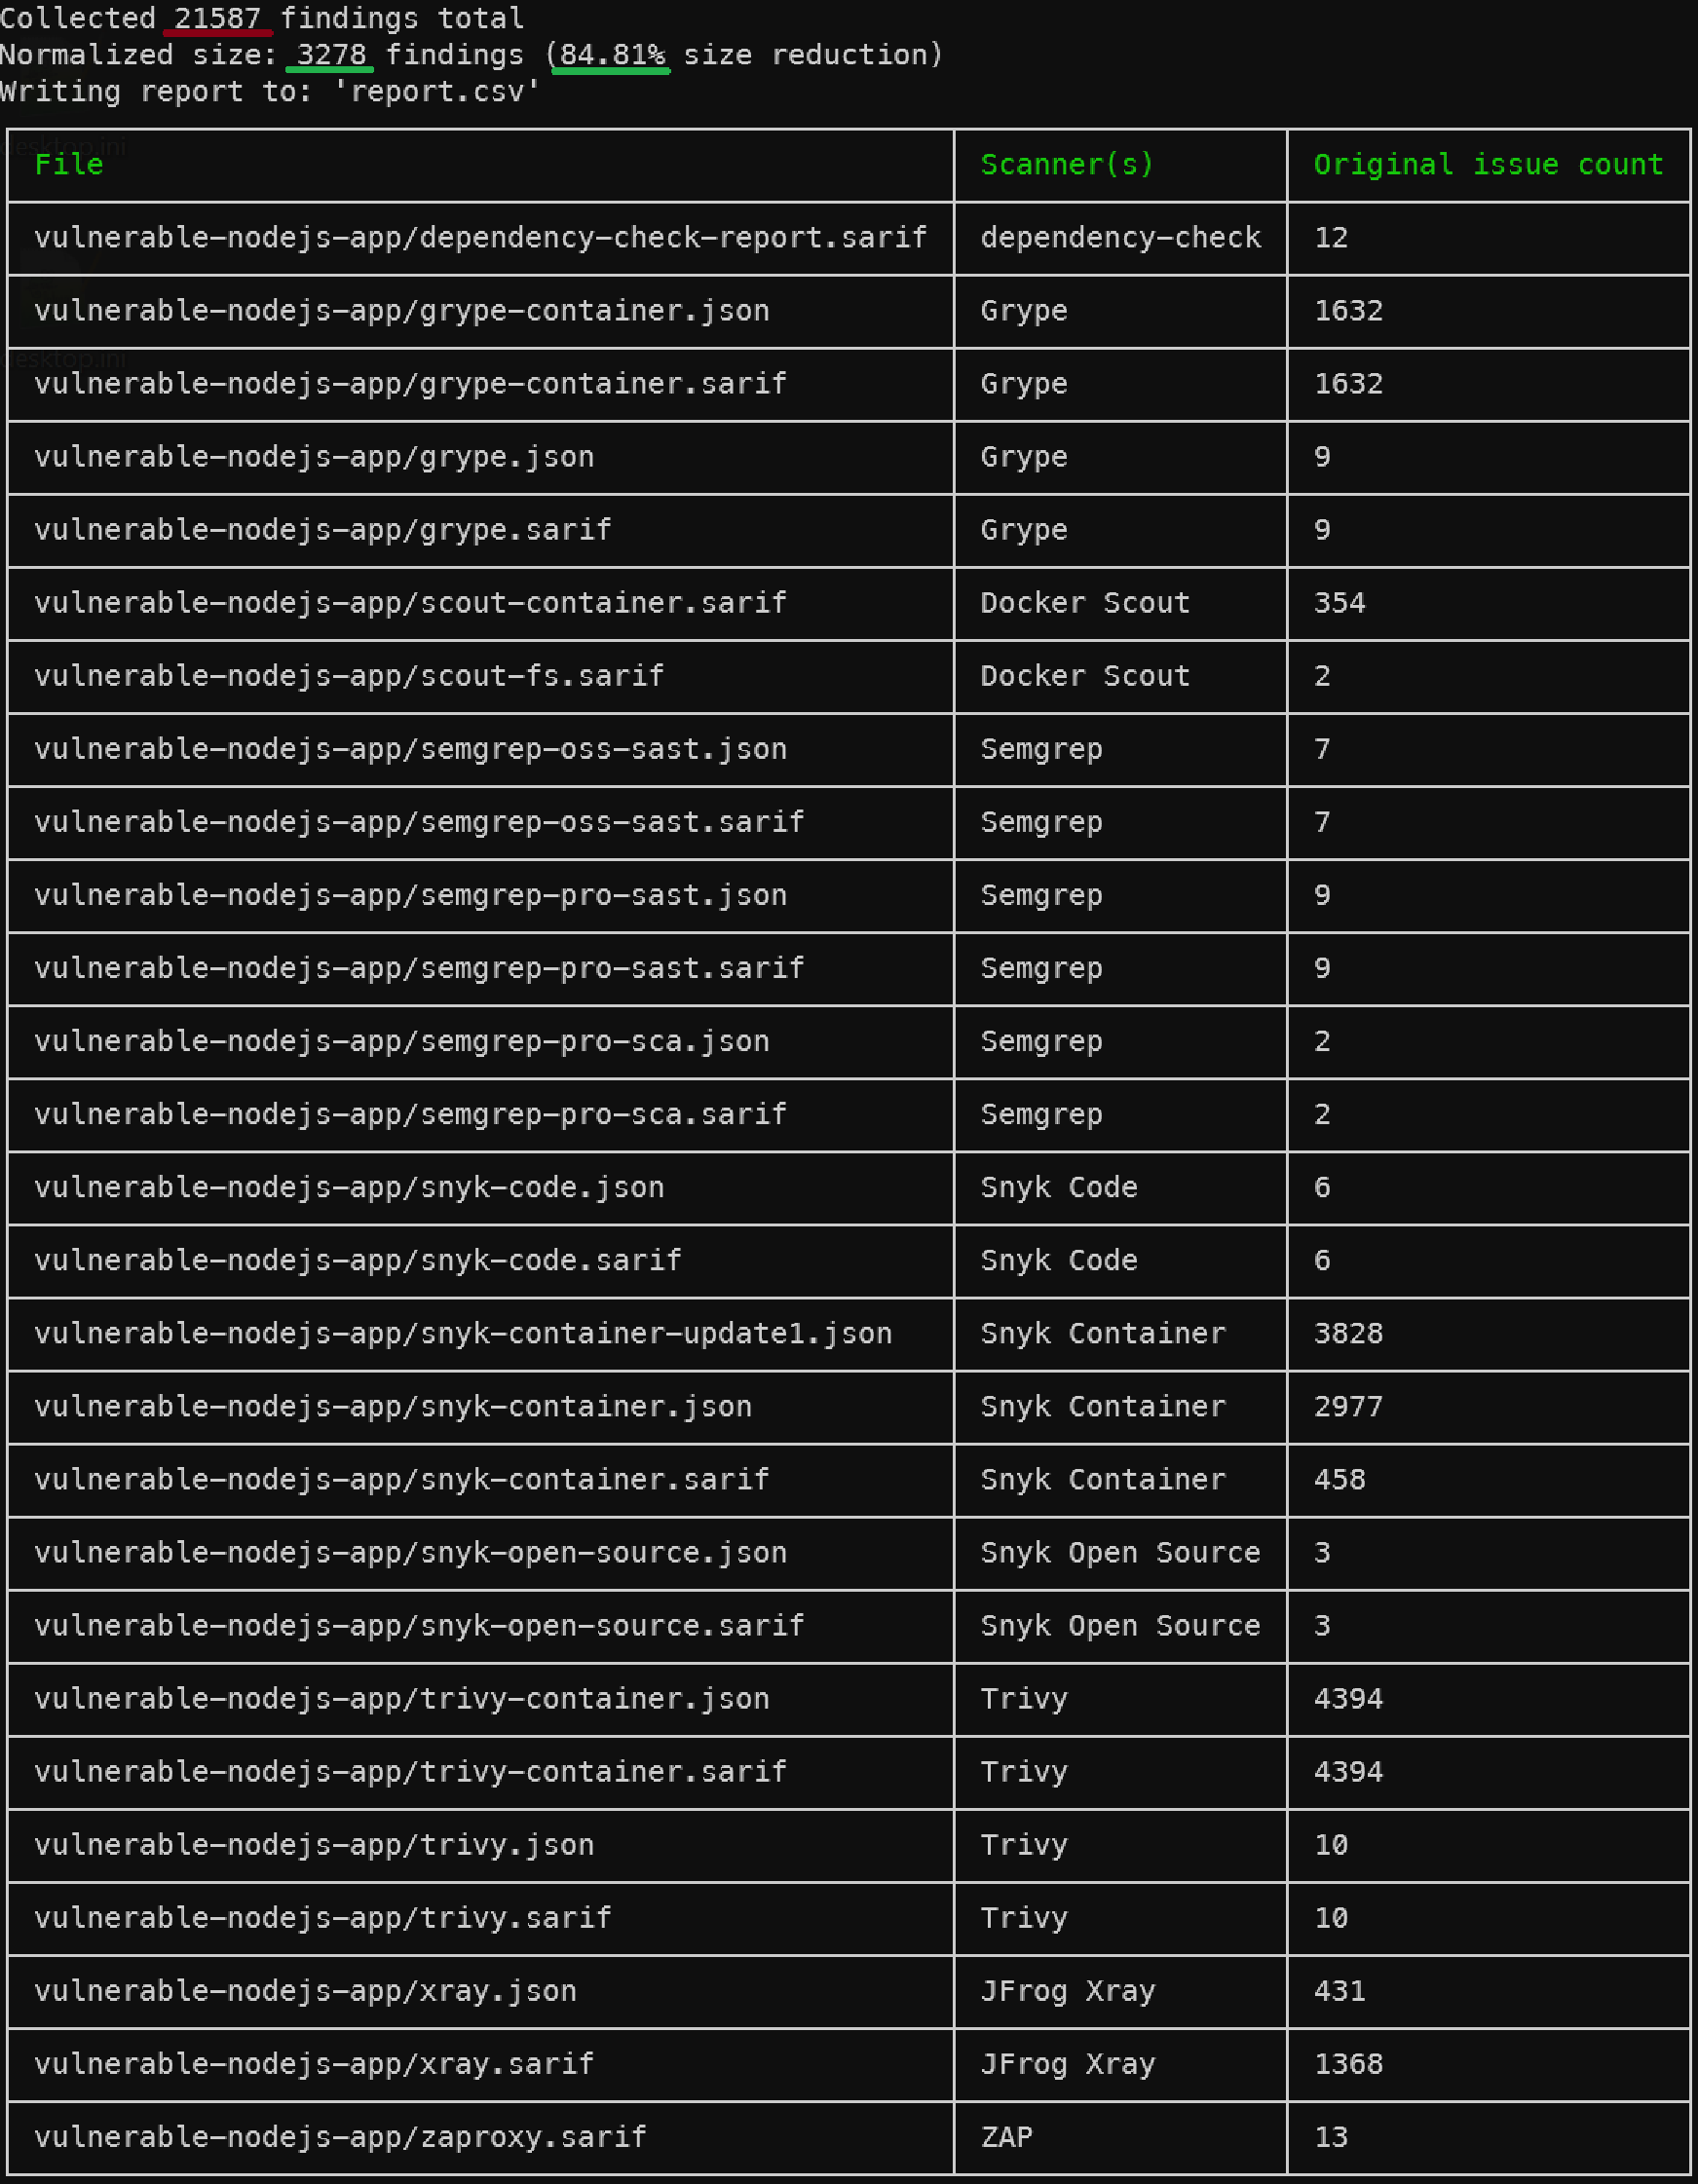Image resolution: width=1698 pixels, height=2184 pixels.
Task: Click the scout-container.sarif file entry
Action: pos(410,602)
